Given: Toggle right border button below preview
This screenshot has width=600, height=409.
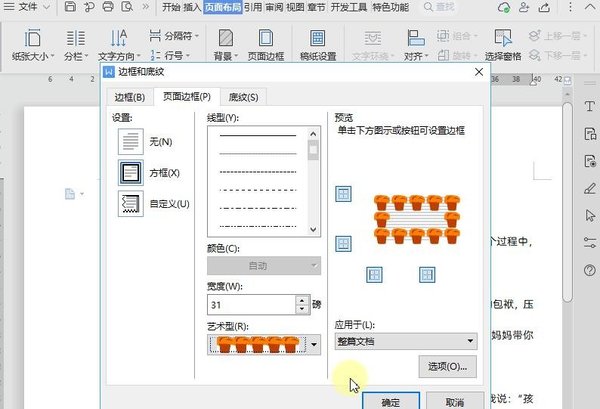Looking at the screenshot, I should [426, 274].
